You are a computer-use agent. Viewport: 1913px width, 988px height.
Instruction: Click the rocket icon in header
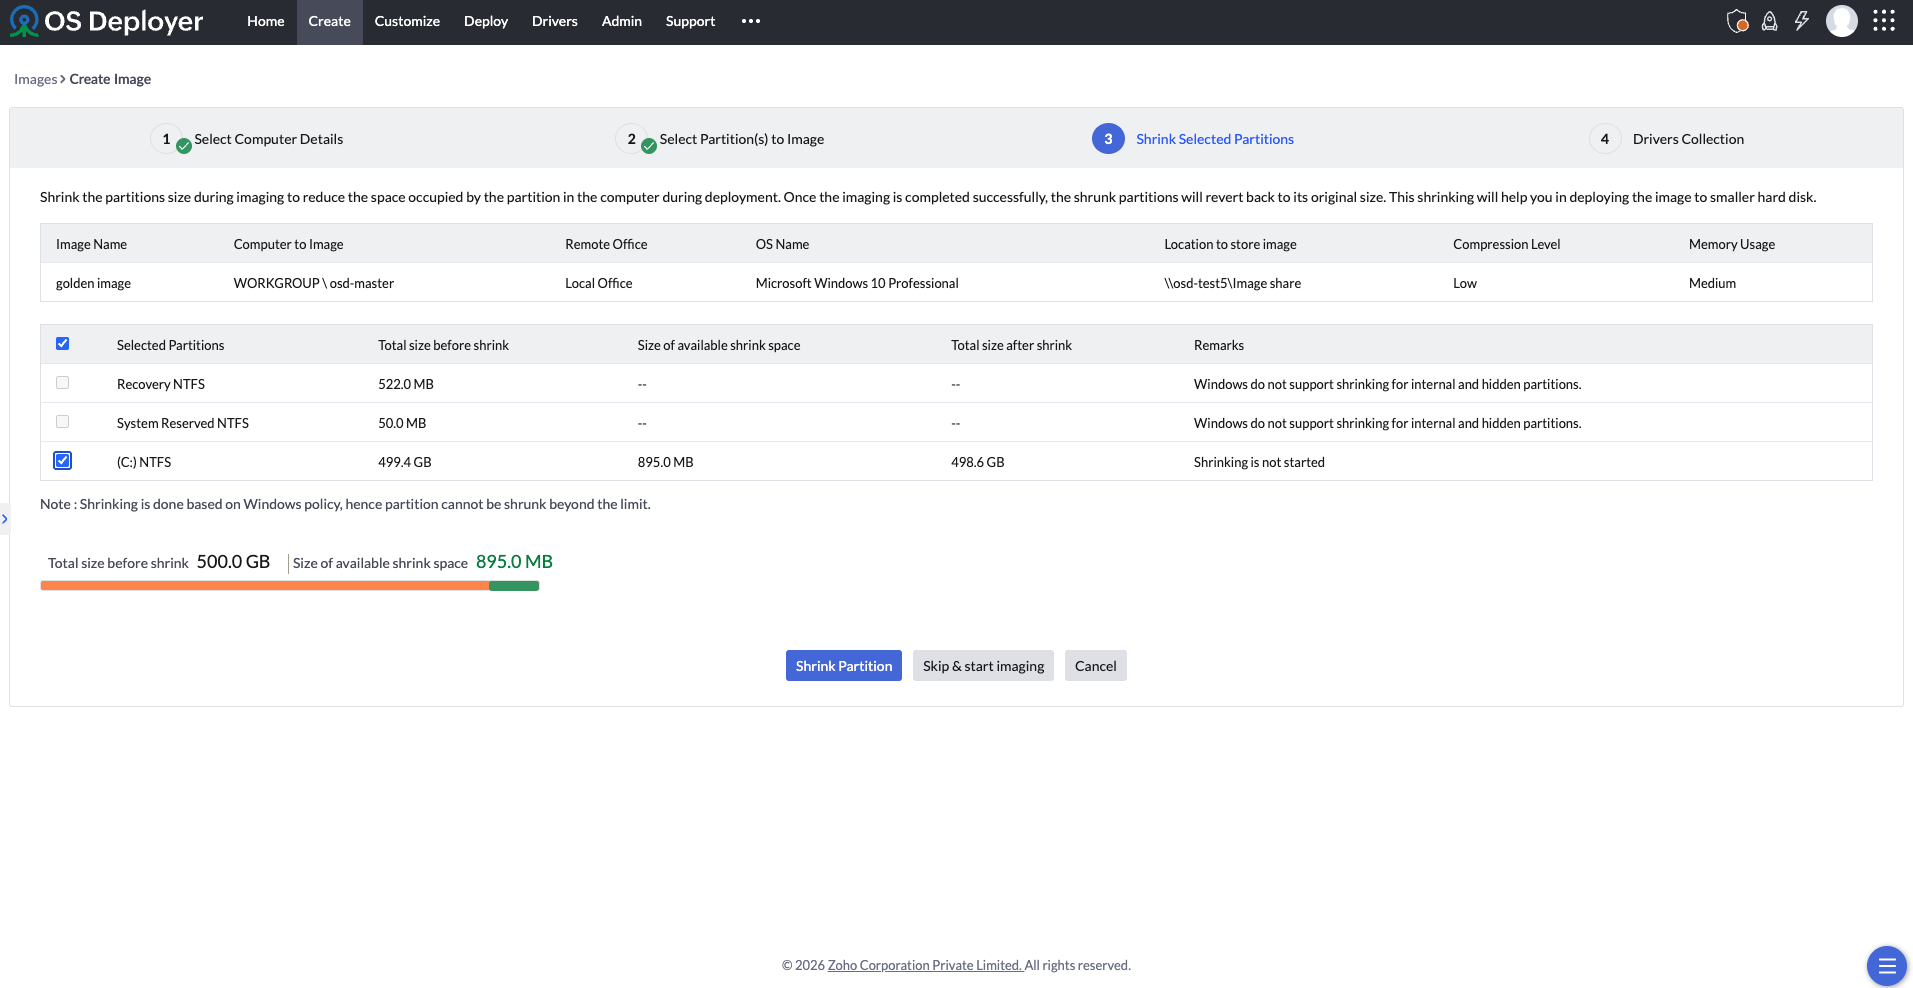1769,21
